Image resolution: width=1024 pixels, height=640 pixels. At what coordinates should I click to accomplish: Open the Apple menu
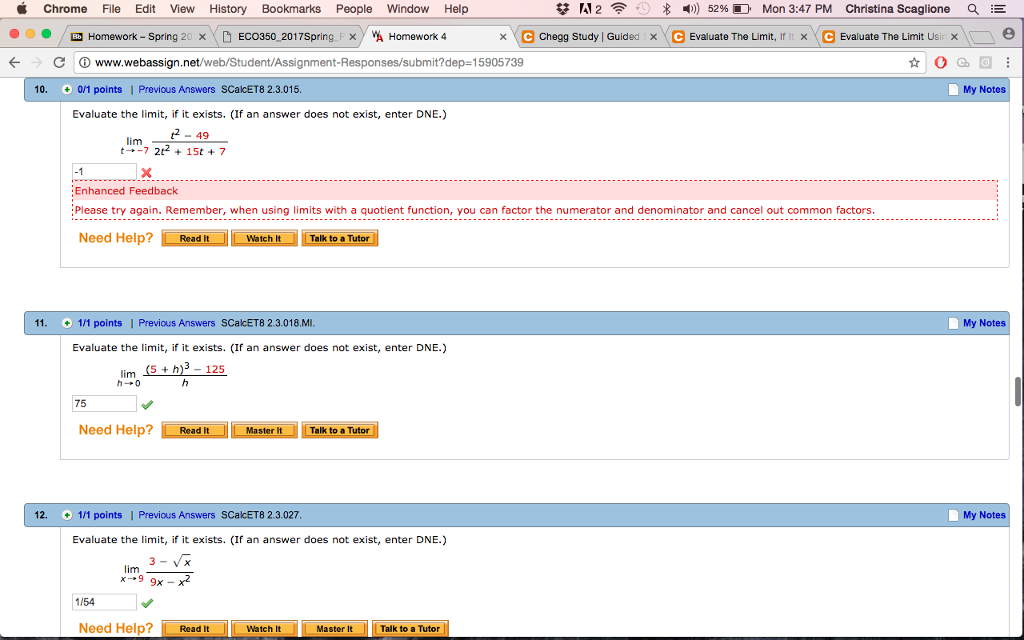[x=21, y=8]
